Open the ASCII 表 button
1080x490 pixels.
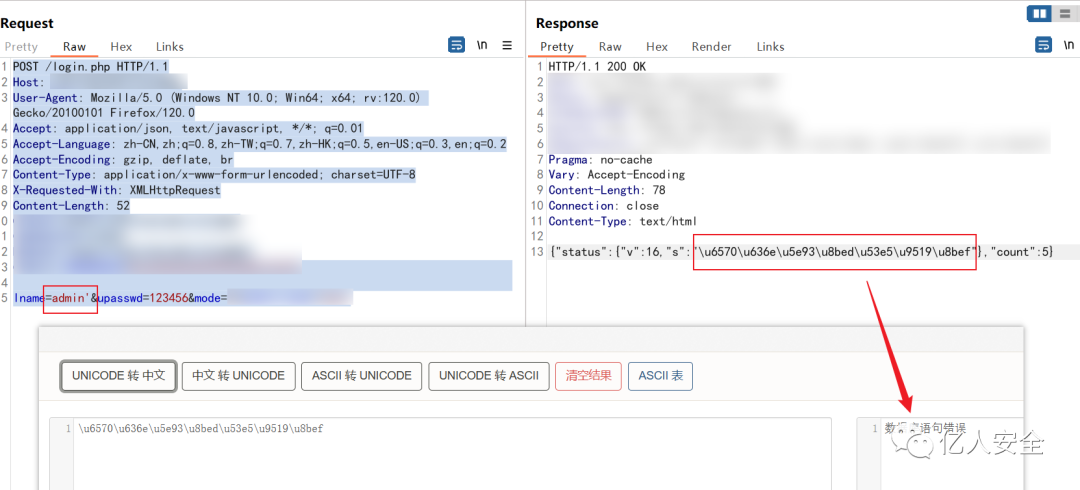pyautogui.click(x=661, y=376)
